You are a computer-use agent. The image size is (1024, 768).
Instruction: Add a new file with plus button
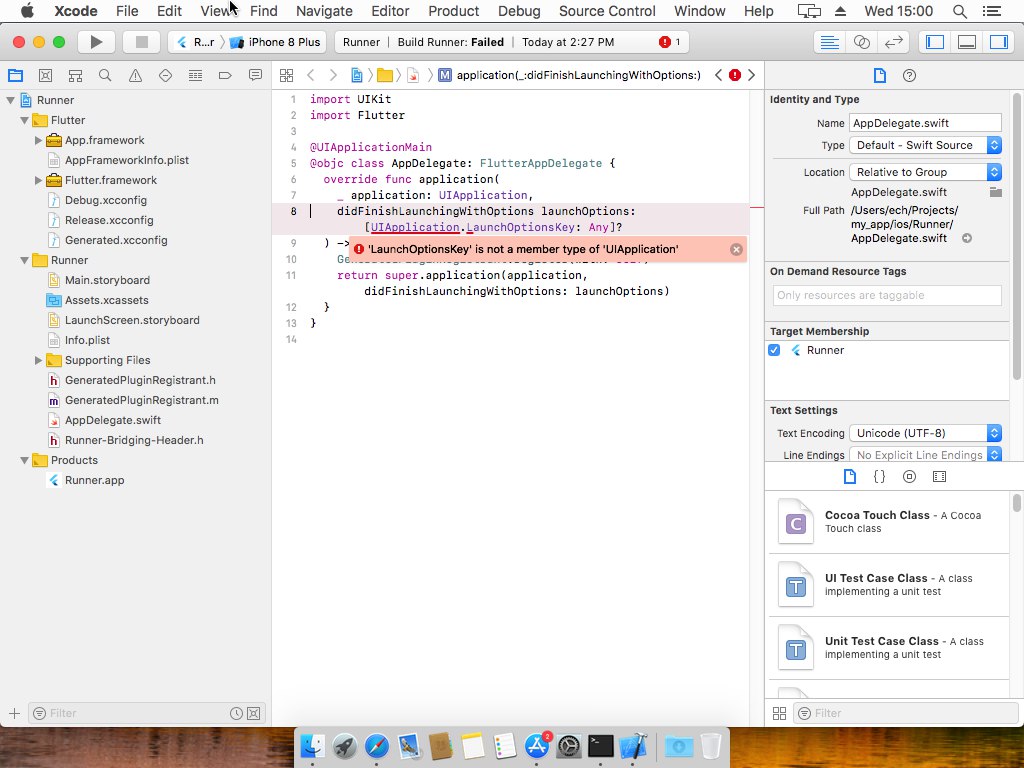point(14,714)
